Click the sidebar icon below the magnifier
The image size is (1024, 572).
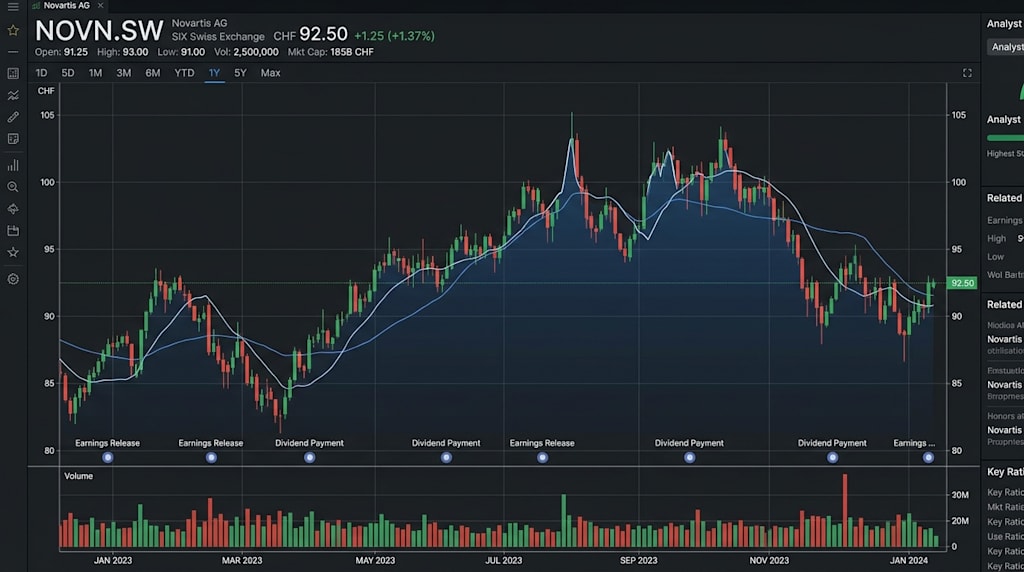tap(13, 209)
